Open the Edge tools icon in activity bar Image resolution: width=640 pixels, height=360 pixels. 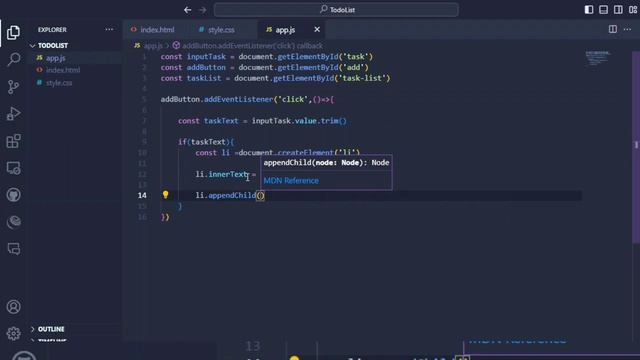tap(13, 222)
